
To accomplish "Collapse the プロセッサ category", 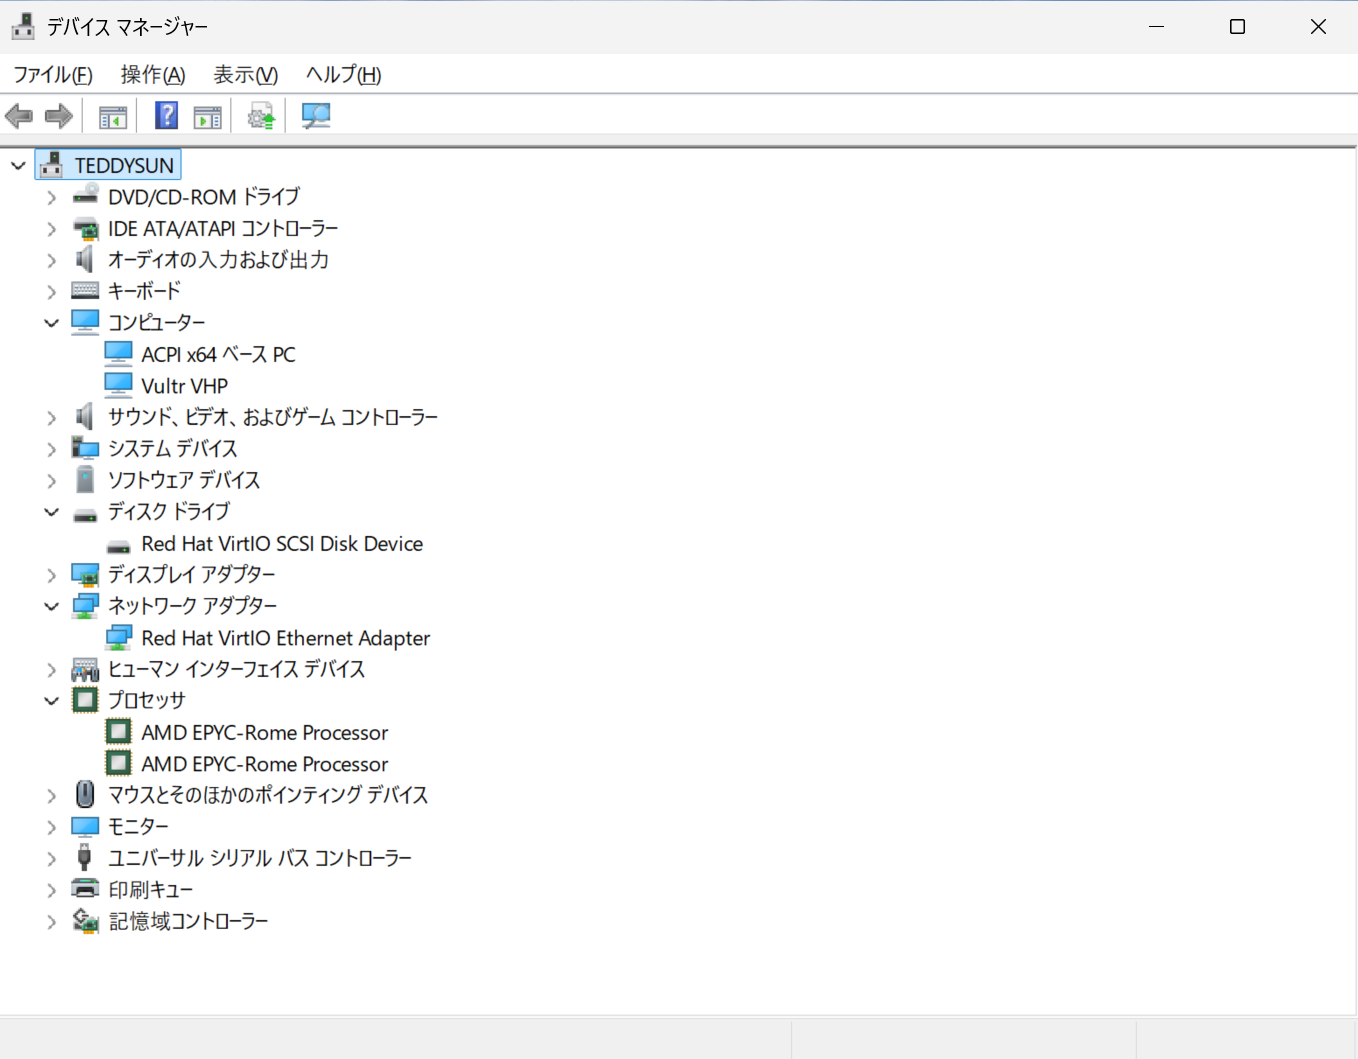I will (51, 701).
